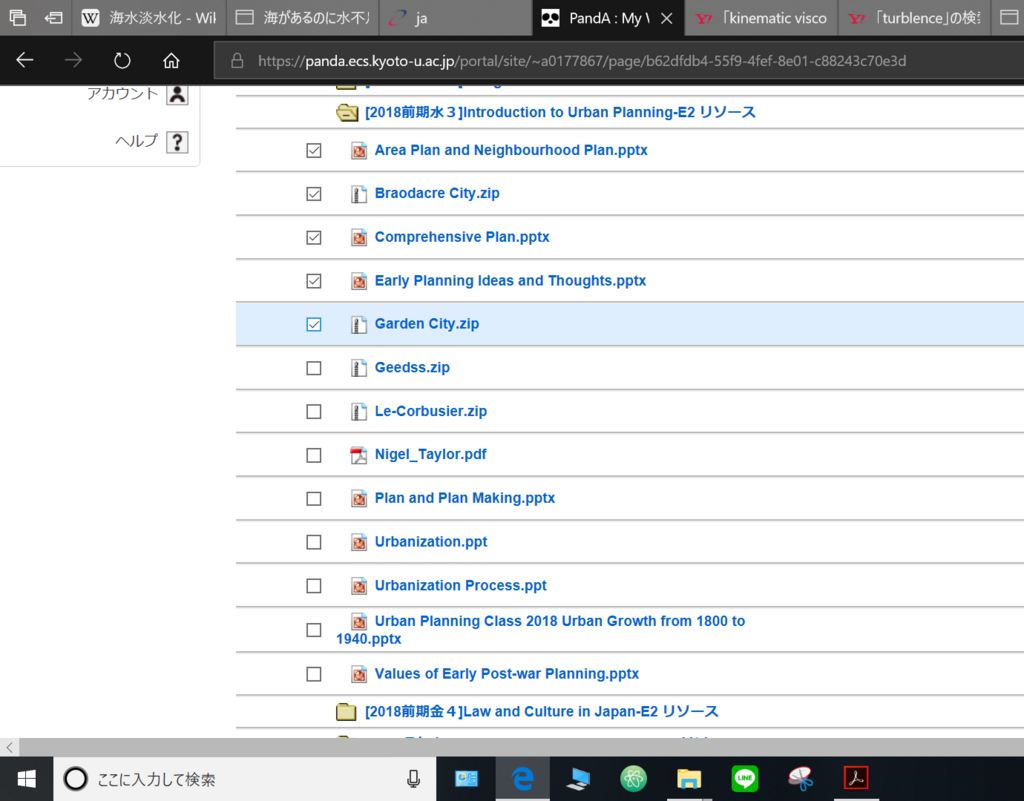1024x801 pixels.
Task: Open Nigel_Taylor.pdf link
Action: (430, 454)
